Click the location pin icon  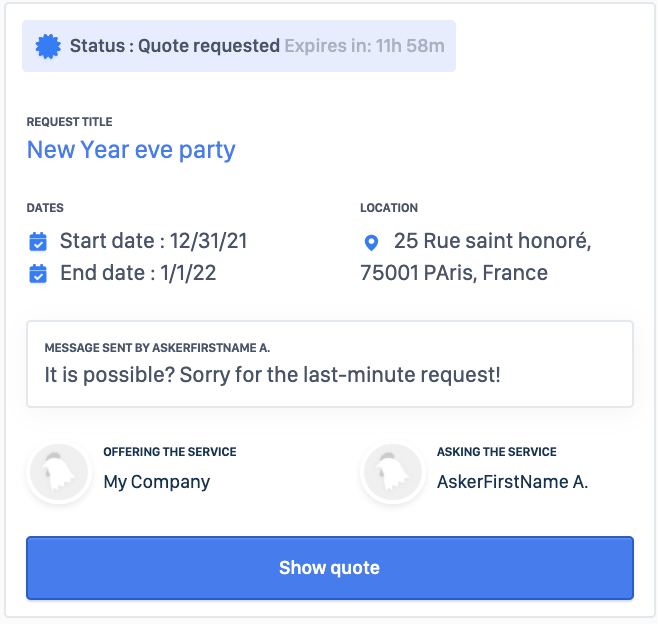[x=371, y=242]
